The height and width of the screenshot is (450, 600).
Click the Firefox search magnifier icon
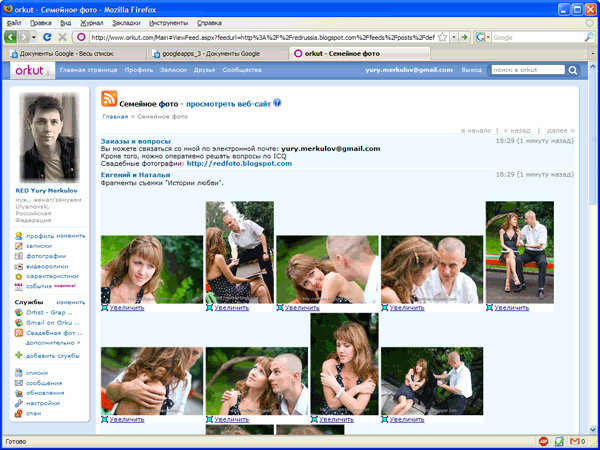pyautogui.click(x=589, y=37)
